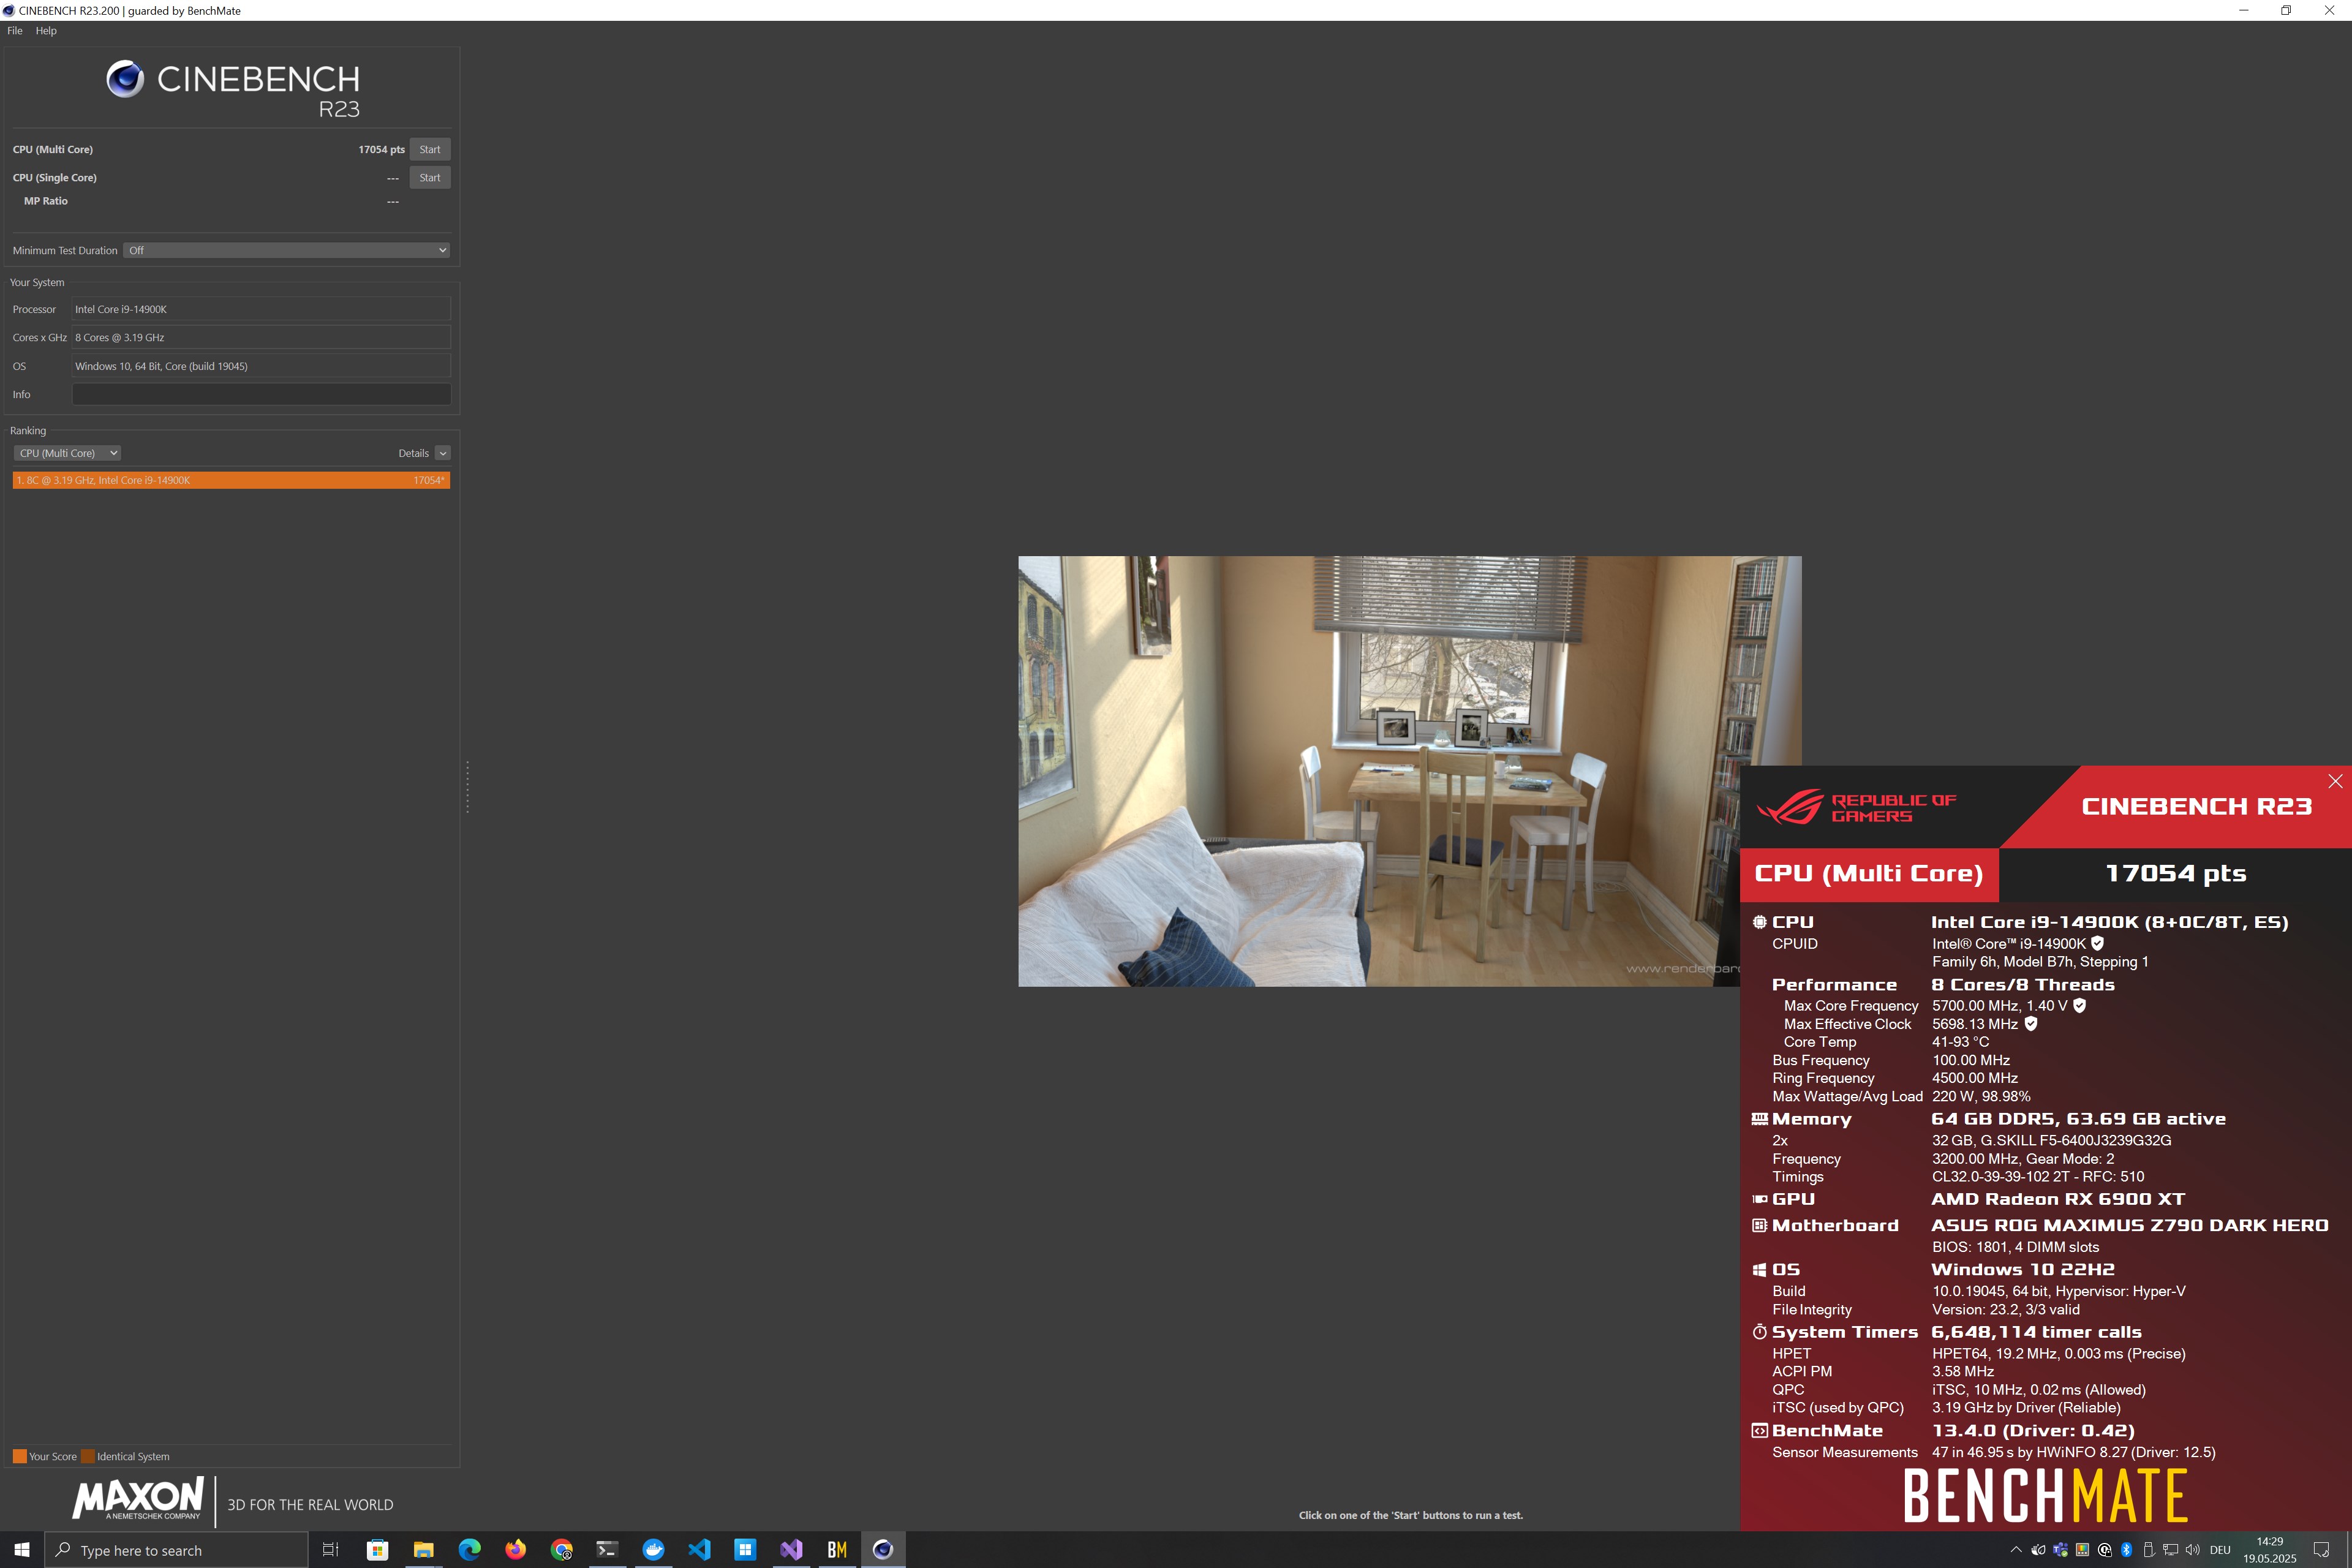Click the shield icon next to 5698.13 MHz
The width and height of the screenshot is (2352, 1568).
(2030, 1024)
